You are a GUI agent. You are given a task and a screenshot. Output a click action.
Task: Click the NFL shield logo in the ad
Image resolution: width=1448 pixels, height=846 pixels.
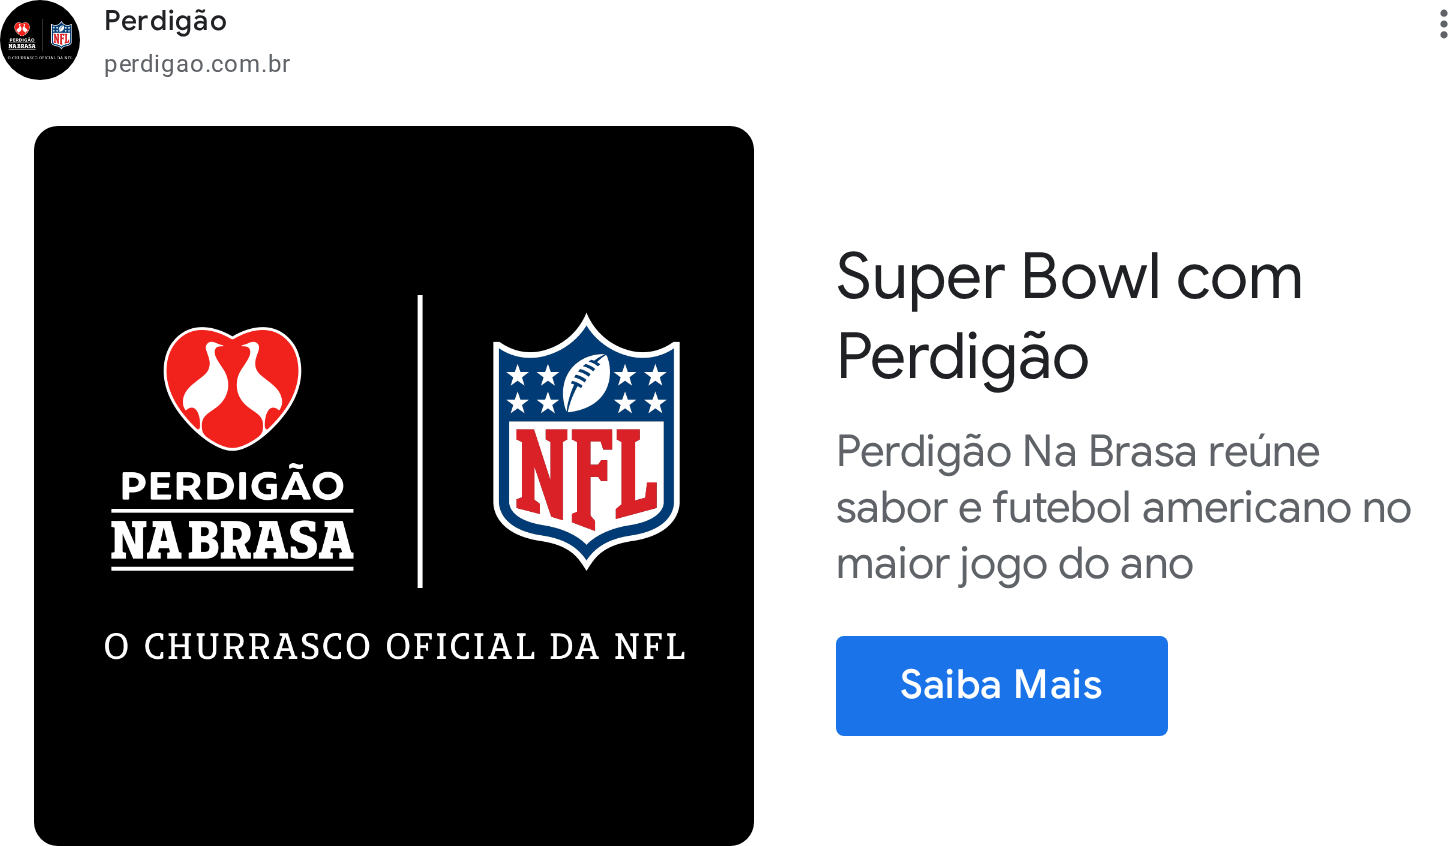pyautogui.click(x=587, y=441)
